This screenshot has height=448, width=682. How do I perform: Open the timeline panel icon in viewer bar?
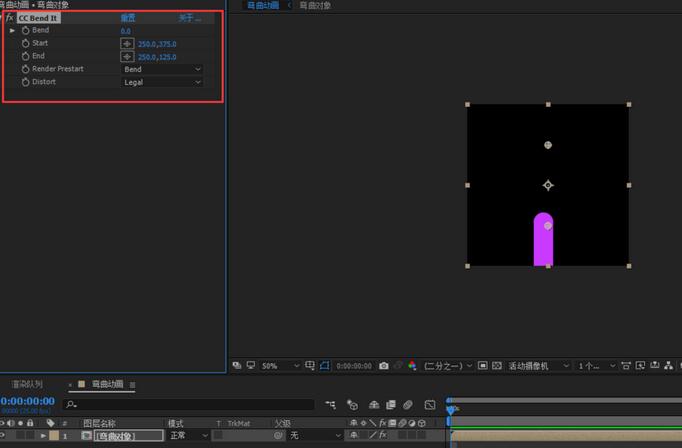pos(655,365)
